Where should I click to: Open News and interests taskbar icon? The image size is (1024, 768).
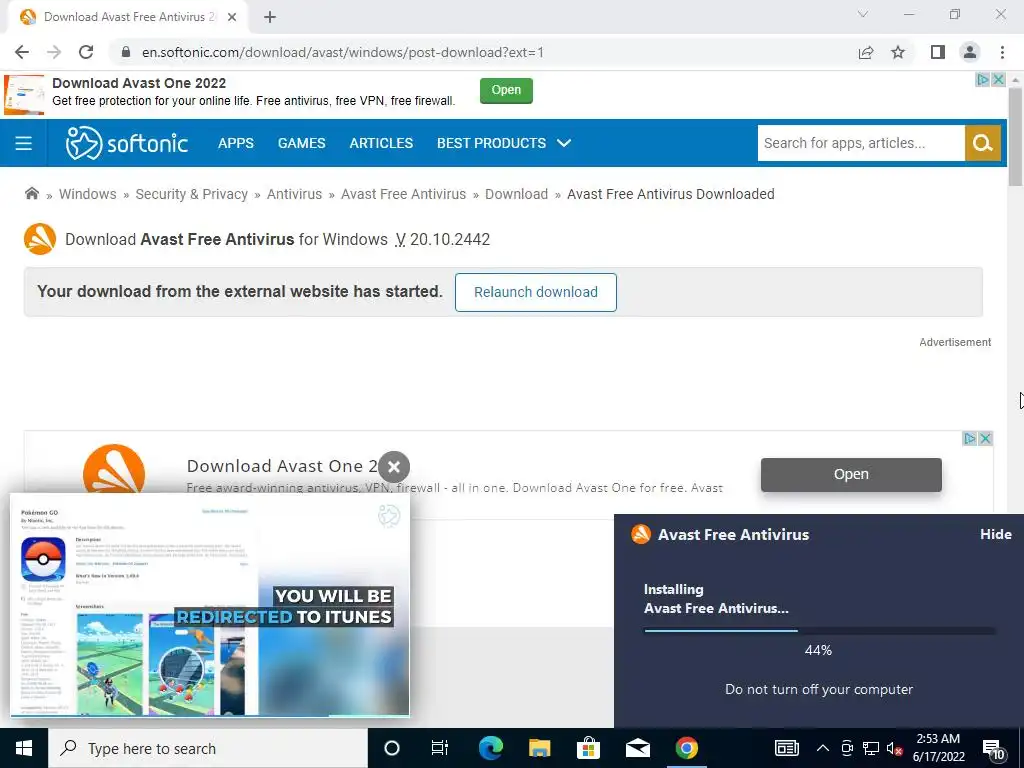[786, 748]
